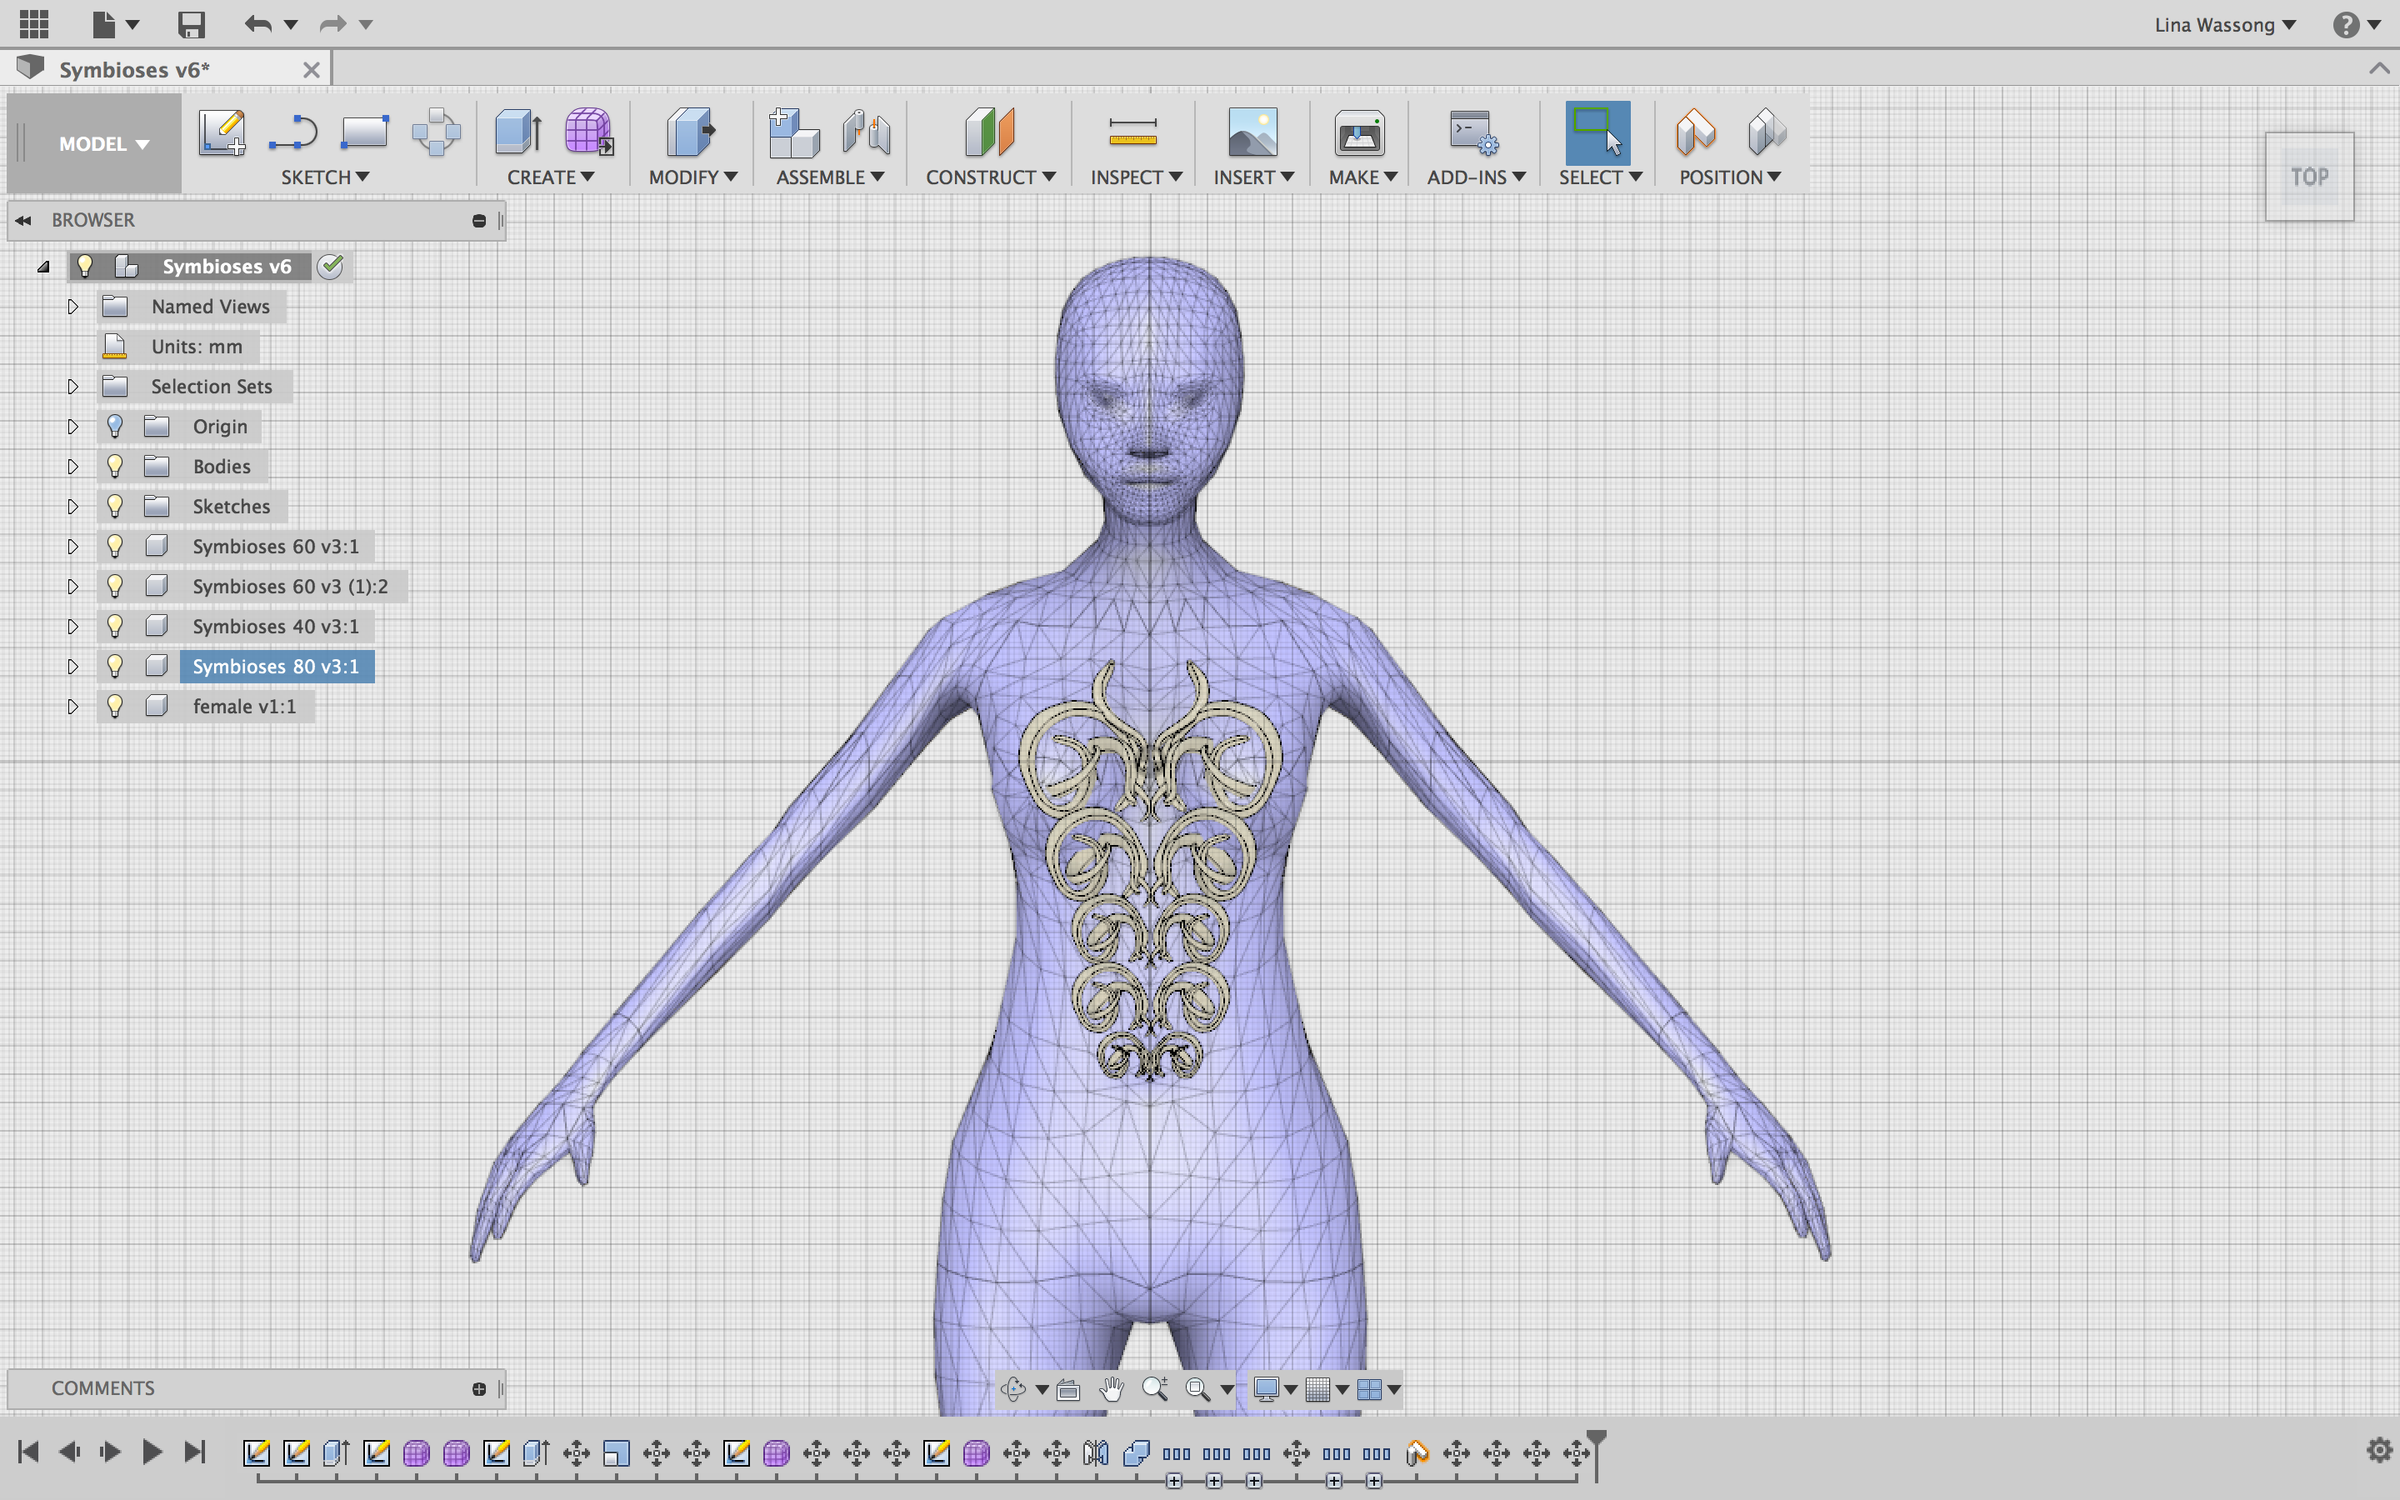
Task: Expand the Symbioses 80 v3:1 component
Action: [x=73, y=666]
